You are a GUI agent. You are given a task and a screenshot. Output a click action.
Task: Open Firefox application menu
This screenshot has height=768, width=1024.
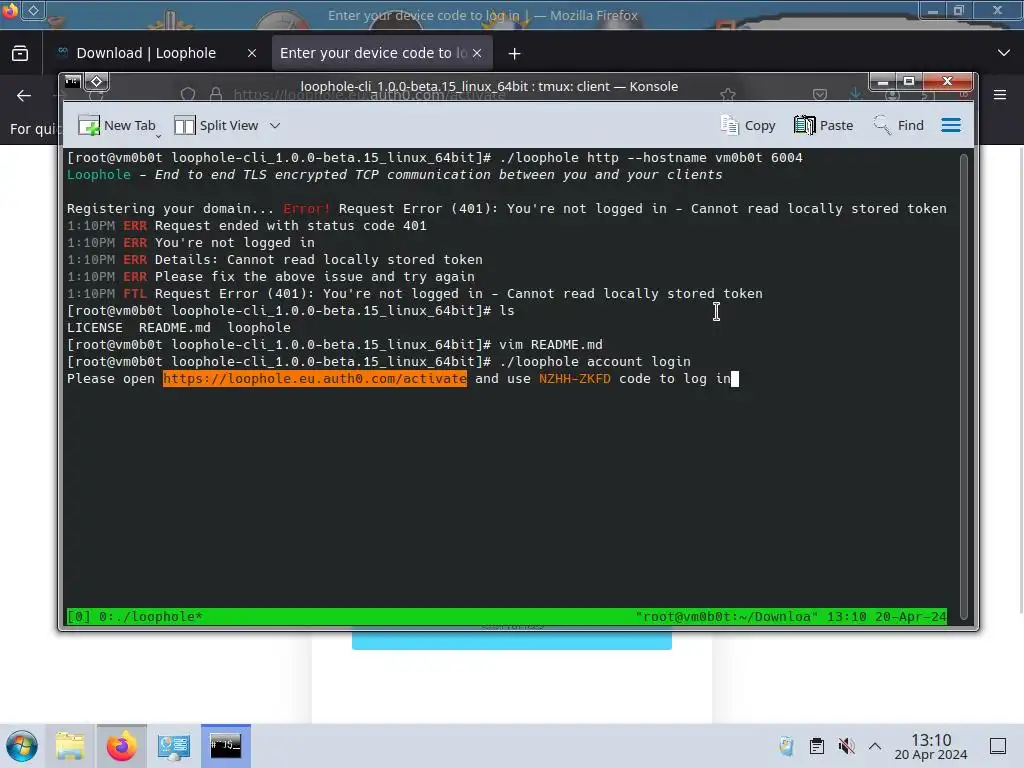click(1000, 95)
